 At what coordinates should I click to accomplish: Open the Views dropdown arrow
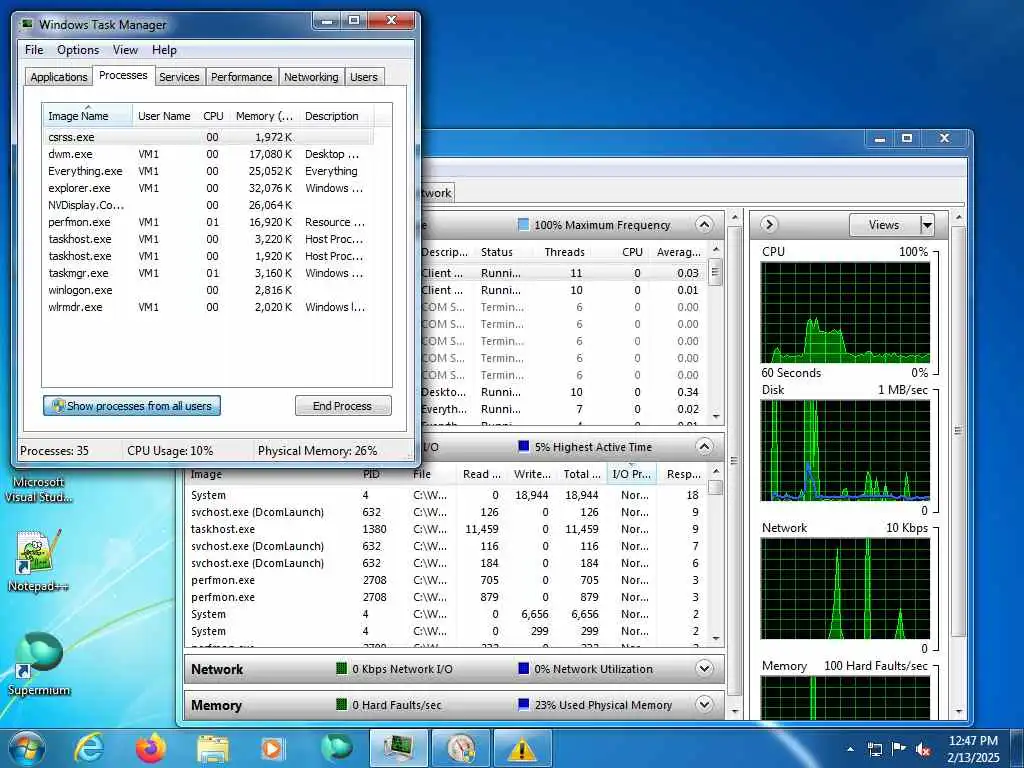point(927,225)
